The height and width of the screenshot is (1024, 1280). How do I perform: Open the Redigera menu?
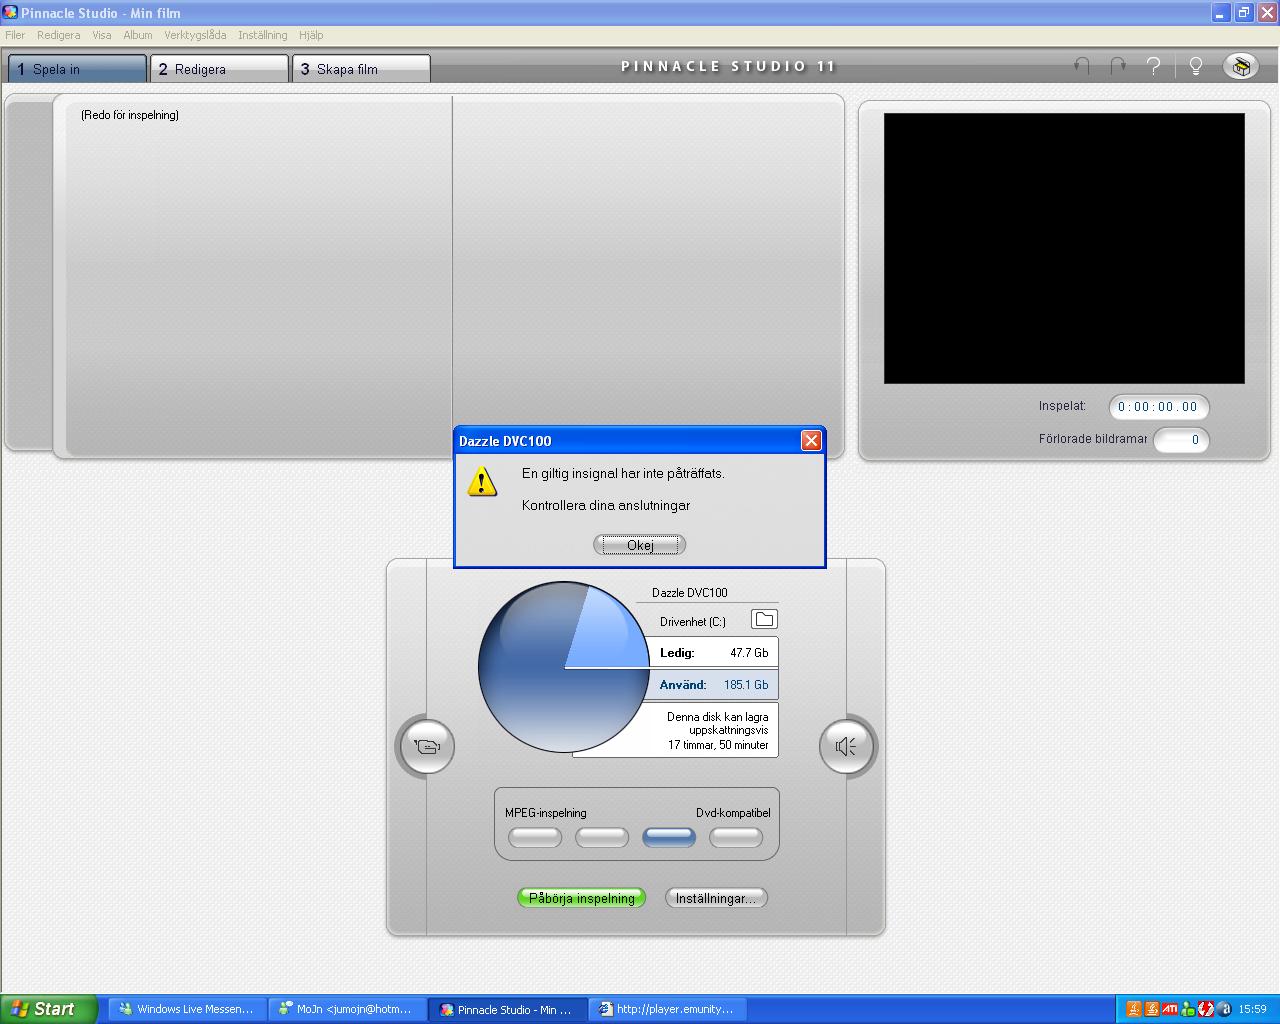point(59,35)
